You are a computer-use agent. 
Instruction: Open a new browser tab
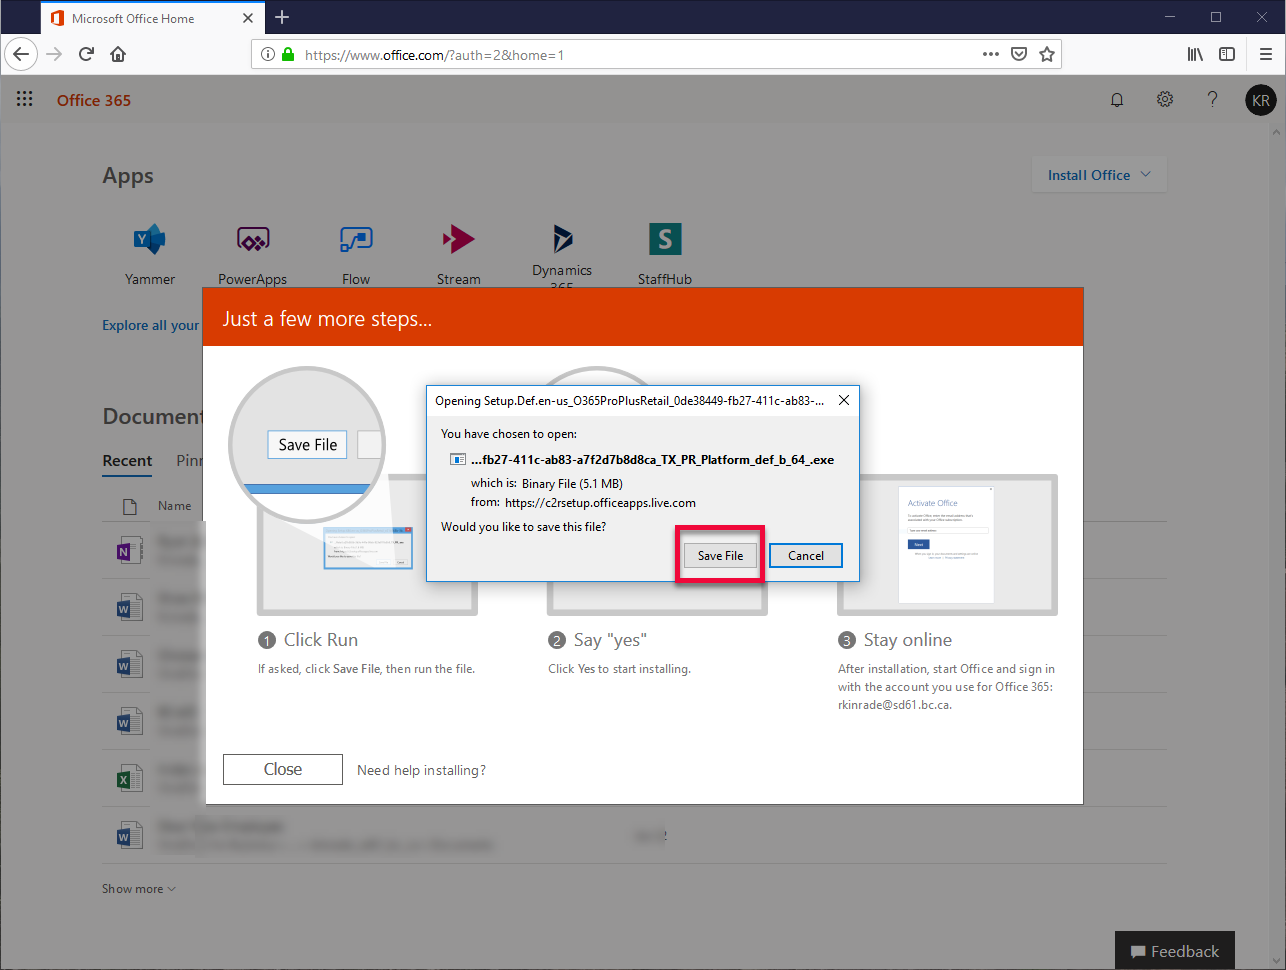(282, 17)
